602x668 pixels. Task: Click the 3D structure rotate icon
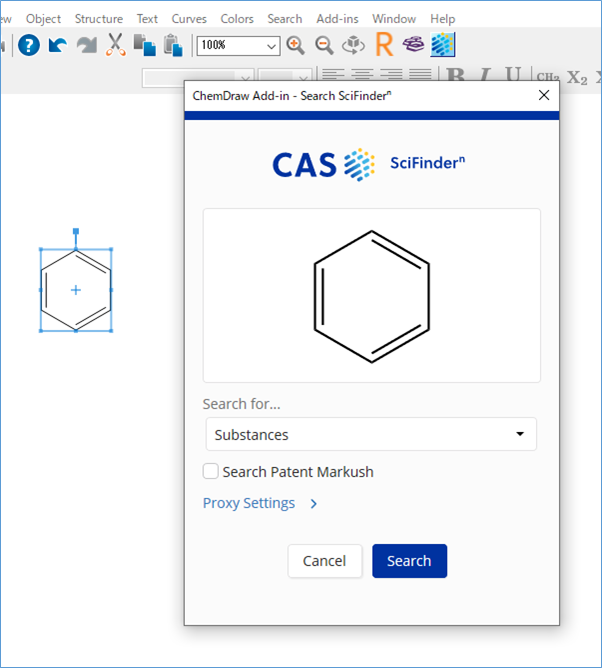(x=353, y=45)
